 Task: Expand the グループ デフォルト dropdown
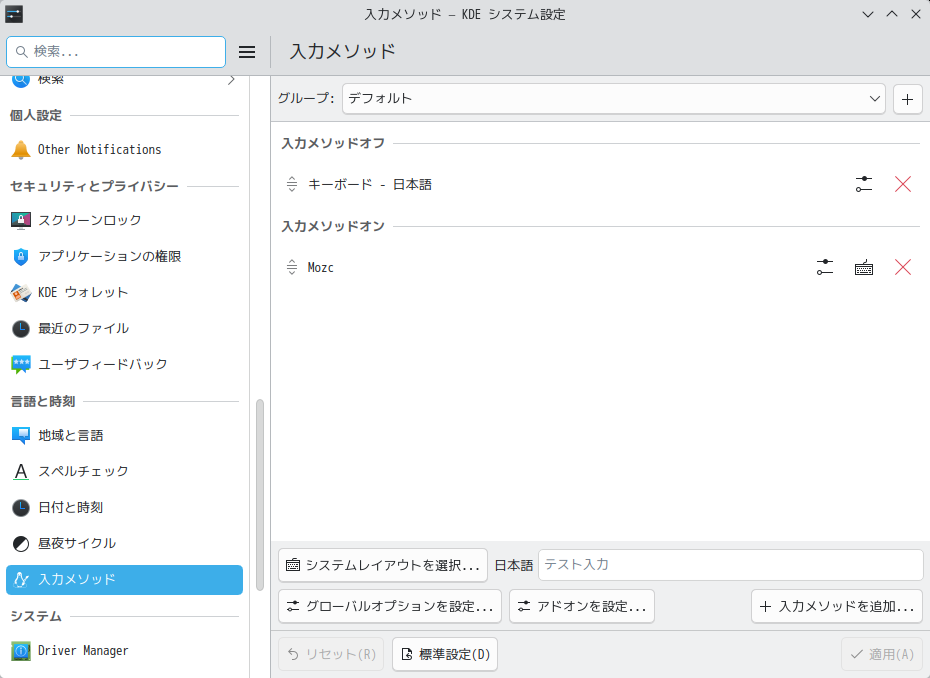[x=614, y=99]
